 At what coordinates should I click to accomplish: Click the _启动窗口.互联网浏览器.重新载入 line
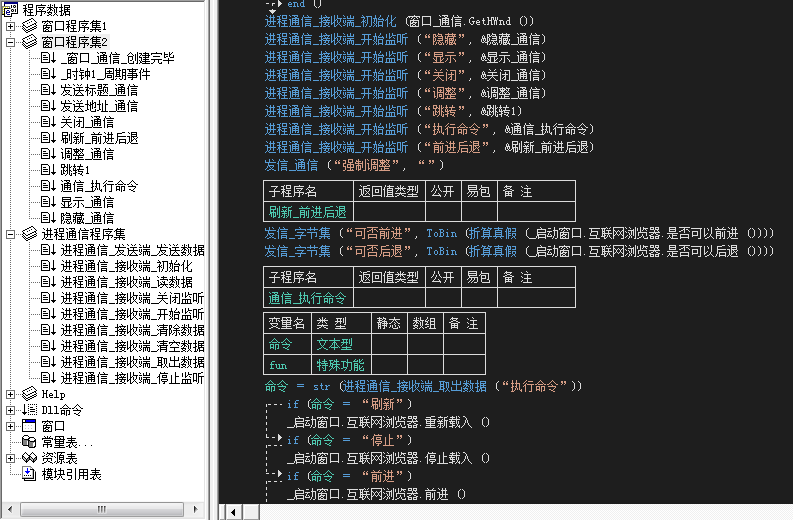(388, 422)
